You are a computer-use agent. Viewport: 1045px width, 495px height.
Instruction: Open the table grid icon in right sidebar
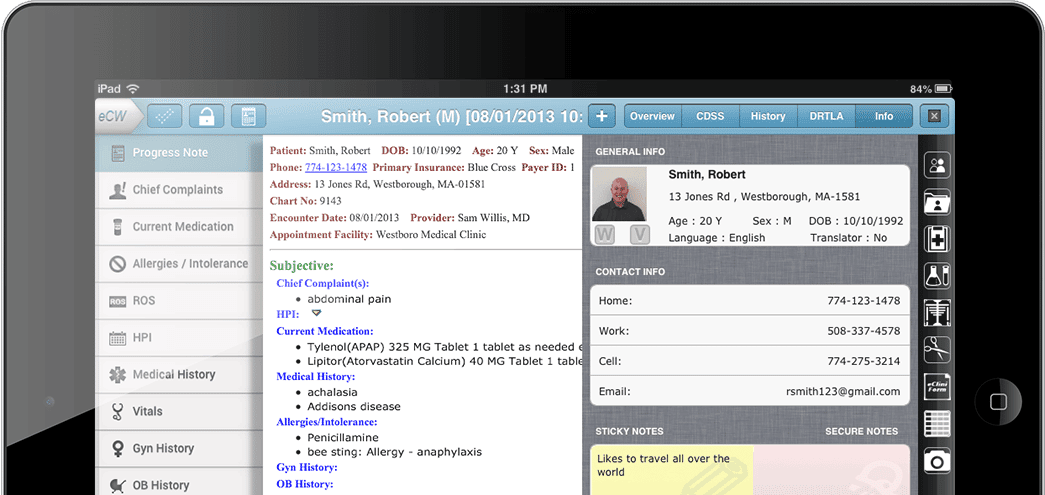click(x=937, y=423)
